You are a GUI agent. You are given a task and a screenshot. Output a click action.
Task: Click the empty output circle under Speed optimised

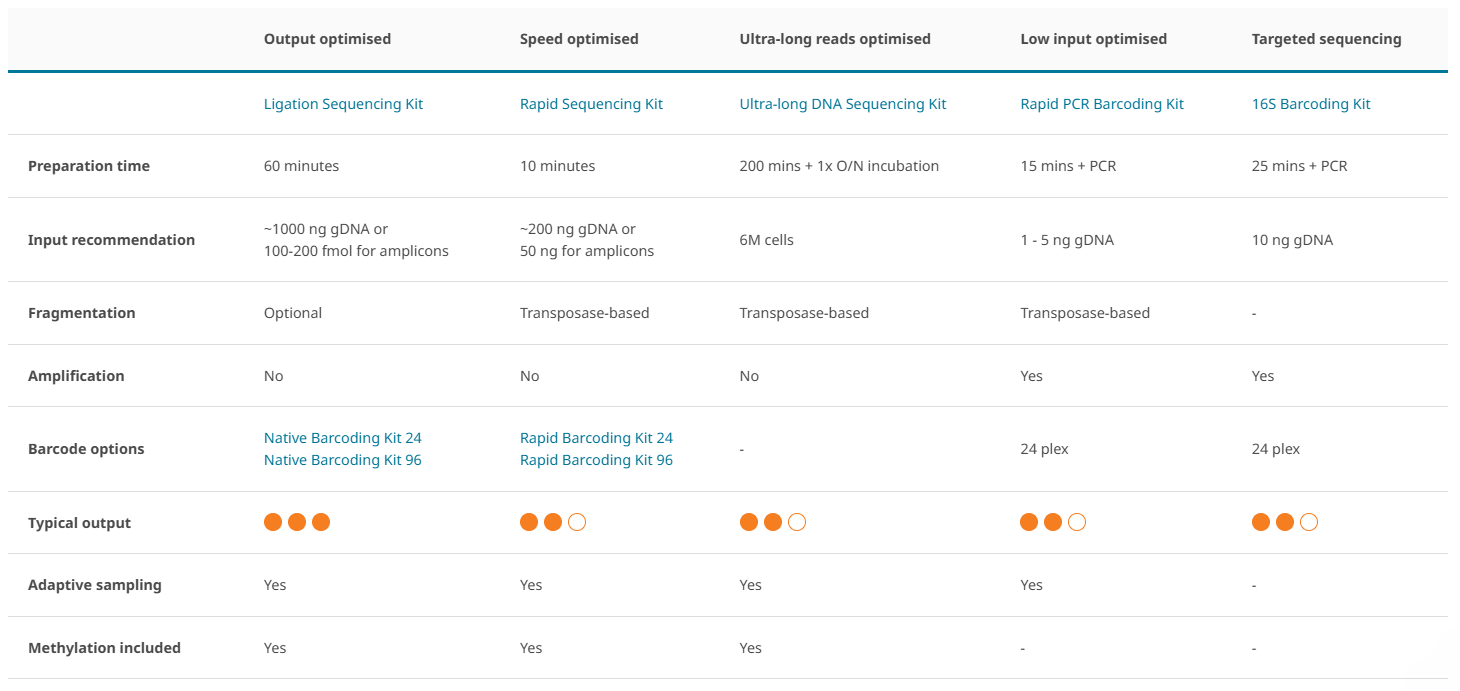point(577,522)
